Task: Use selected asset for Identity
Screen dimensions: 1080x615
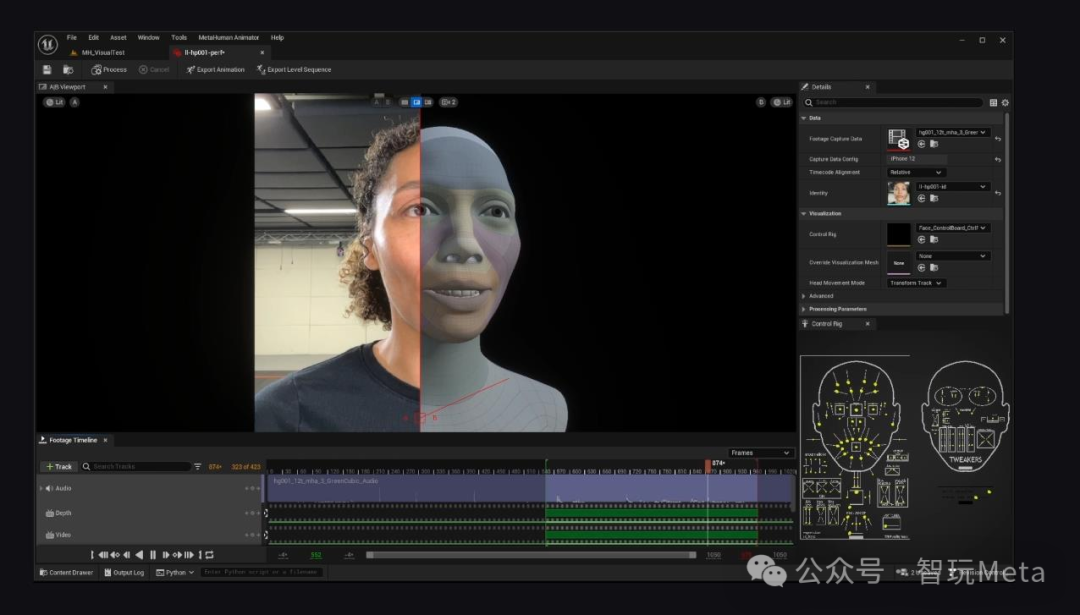Action: click(922, 198)
